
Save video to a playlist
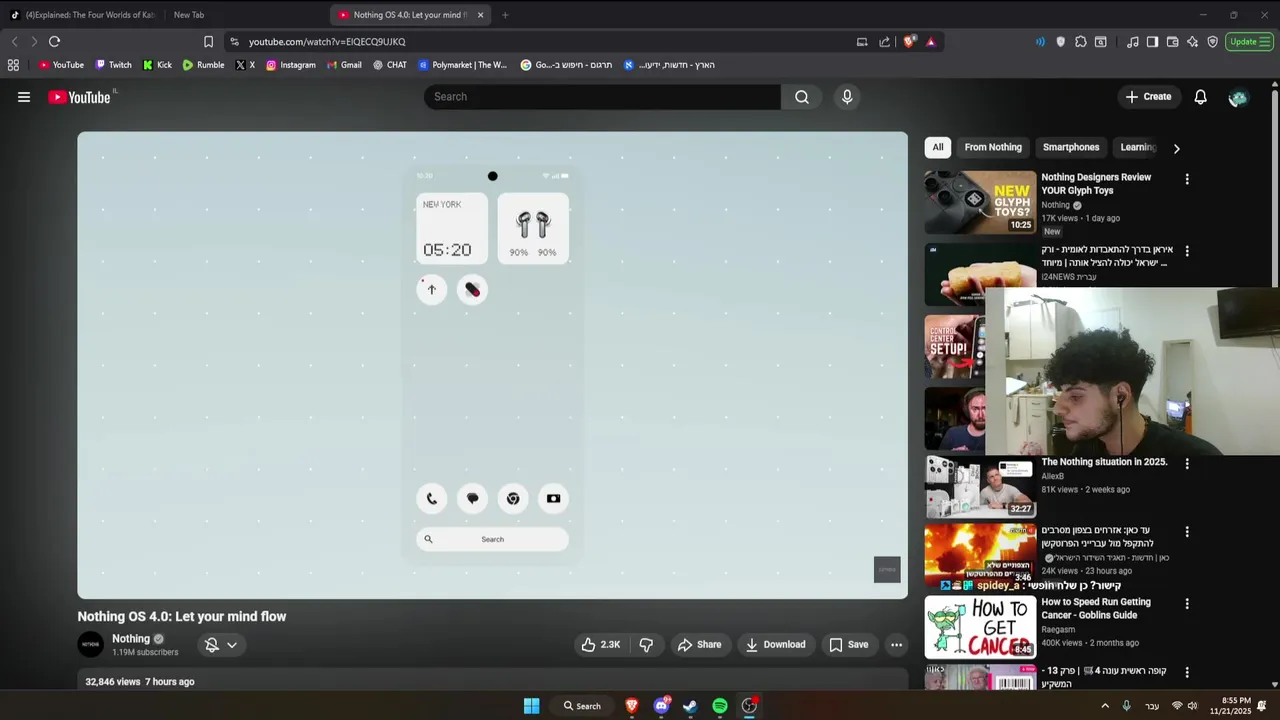click(x=848, y=645)
